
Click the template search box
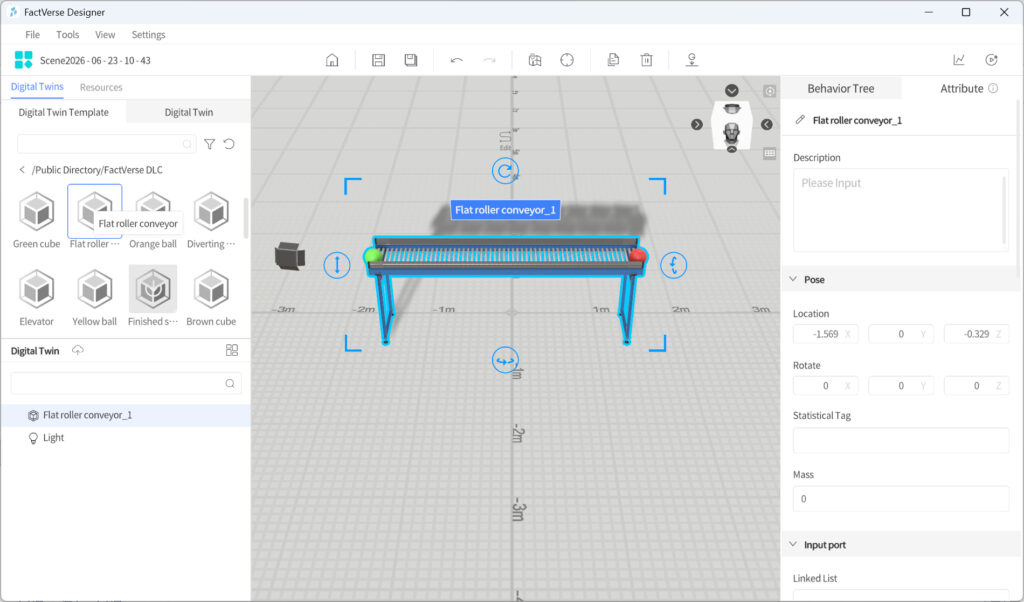106,144
